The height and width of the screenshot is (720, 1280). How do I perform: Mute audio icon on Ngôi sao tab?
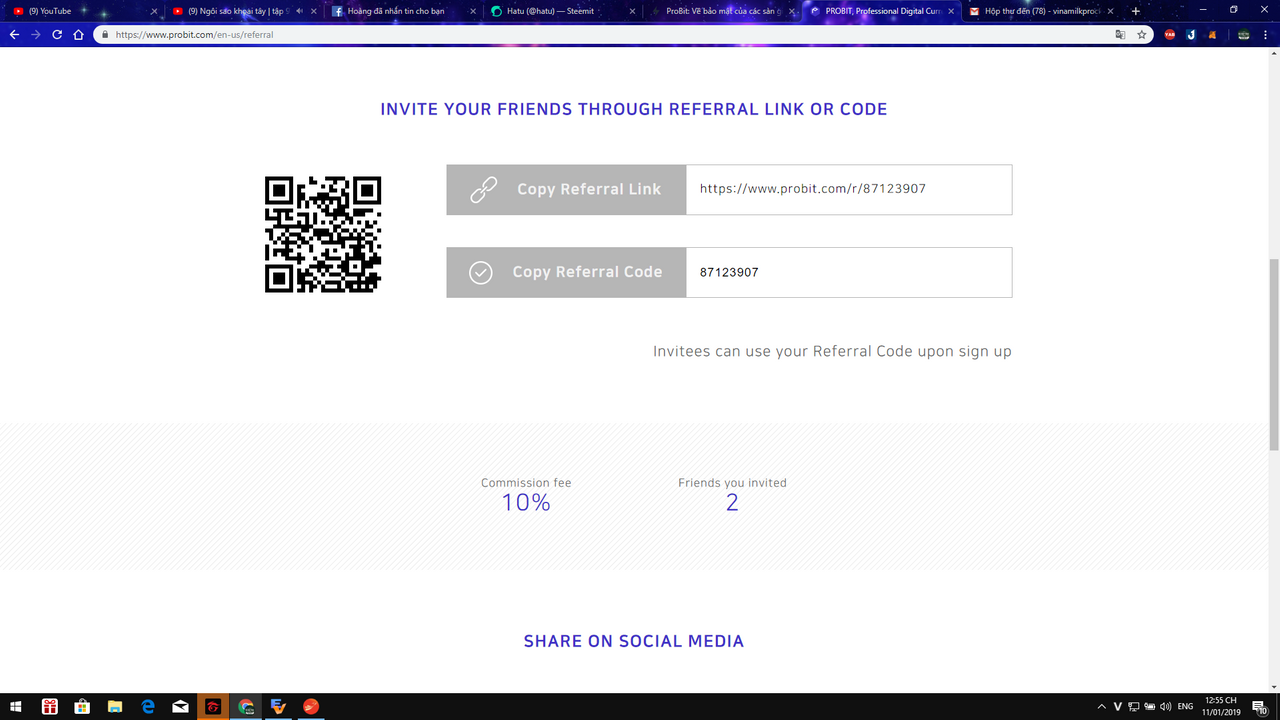click(x=299, y=11)
